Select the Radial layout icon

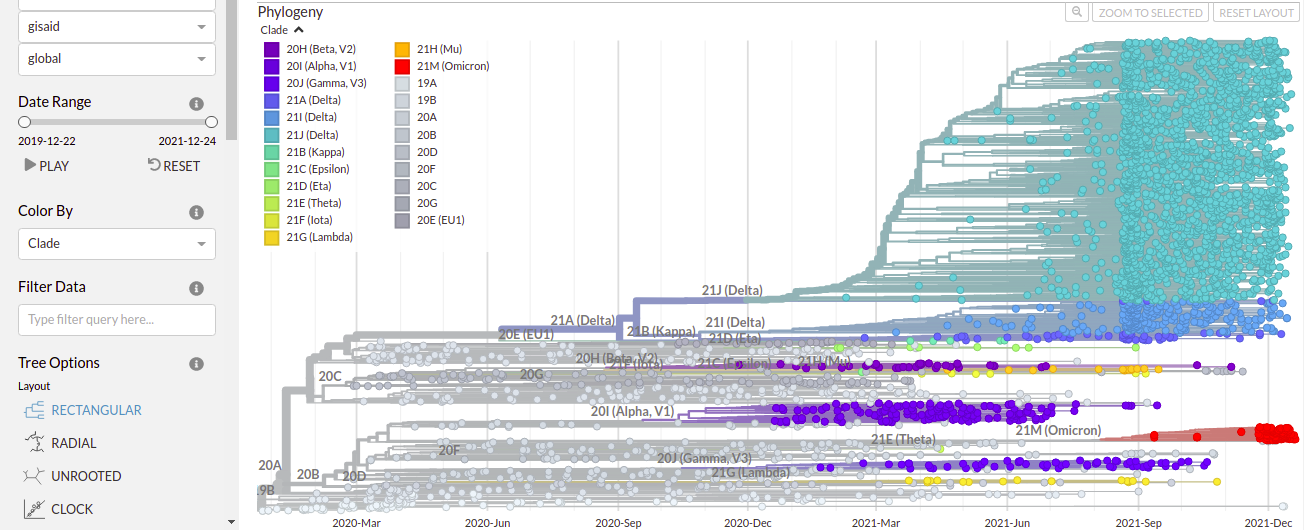pyautogui.click(x=35, y=443)
